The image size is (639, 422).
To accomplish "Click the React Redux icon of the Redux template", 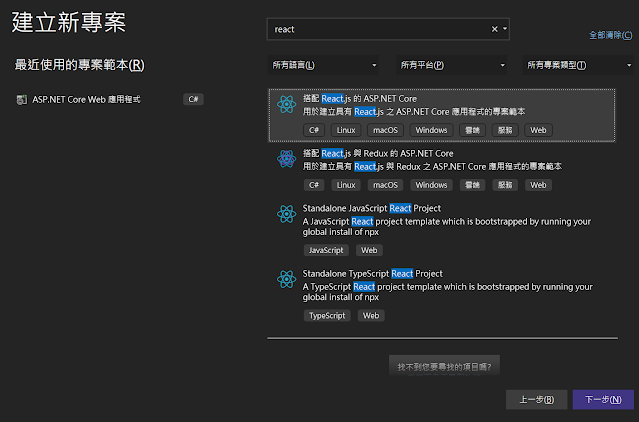I will click(286, 159).
